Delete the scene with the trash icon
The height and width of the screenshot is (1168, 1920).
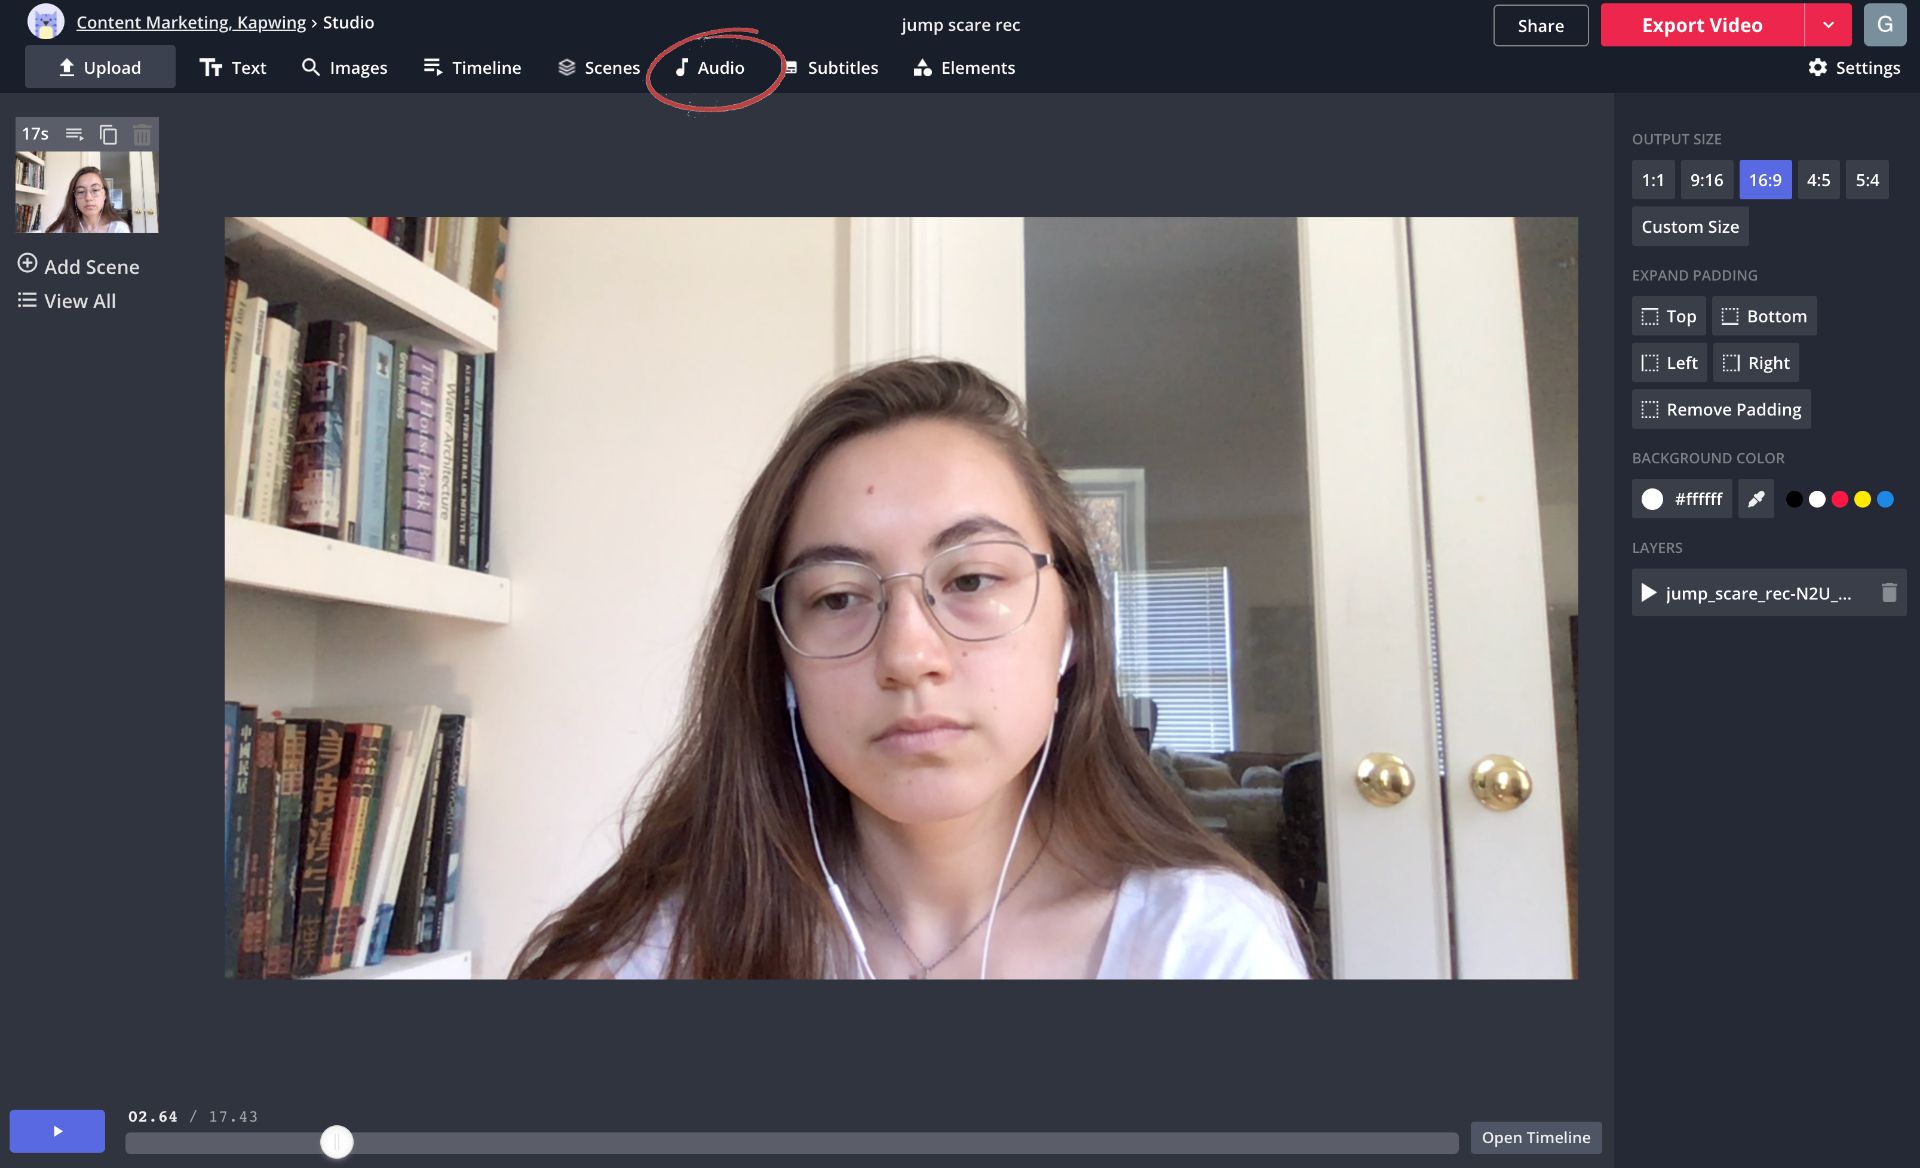(x=142, y=134)
